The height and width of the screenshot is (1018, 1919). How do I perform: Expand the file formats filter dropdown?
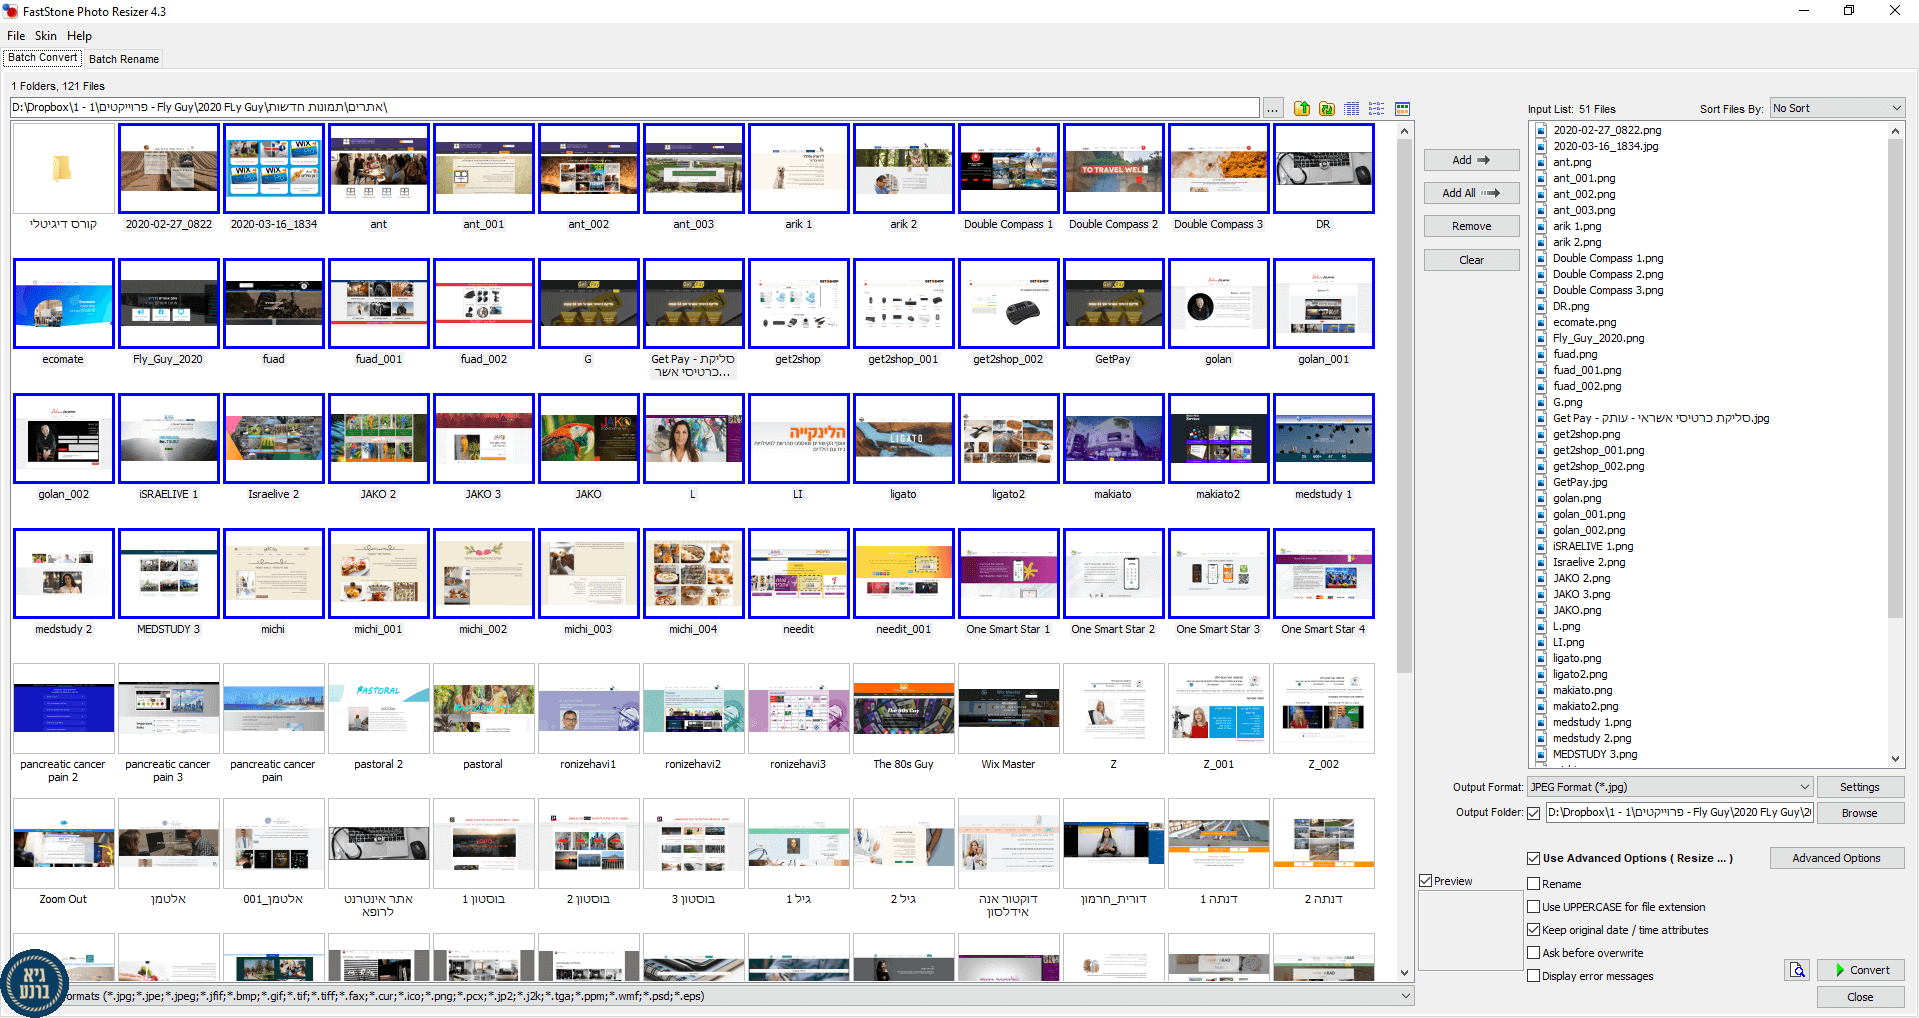click(x=1406, y=996)
